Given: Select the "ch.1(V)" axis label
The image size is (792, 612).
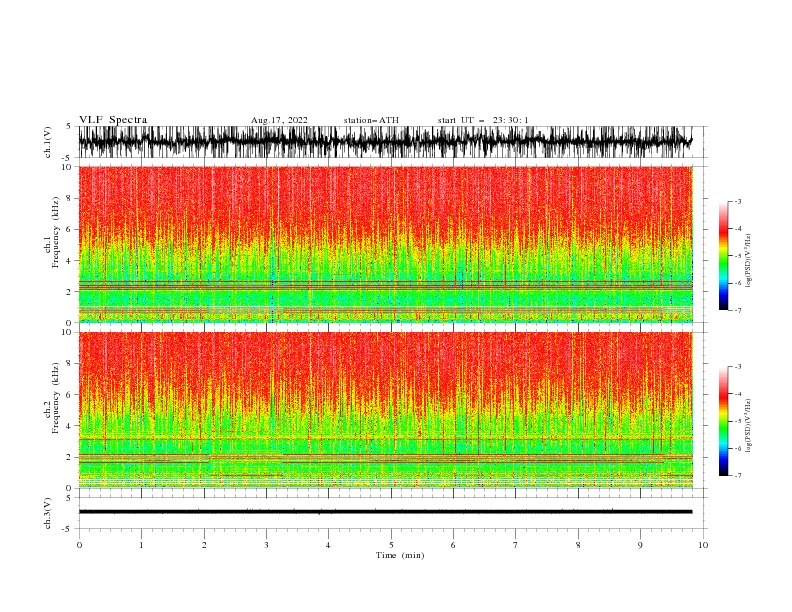Looking at the screenshot, I should (x=48, y=142).
